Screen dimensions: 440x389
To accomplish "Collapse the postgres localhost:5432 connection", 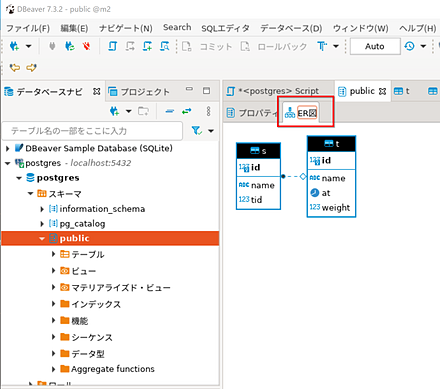I will [8, 163].
